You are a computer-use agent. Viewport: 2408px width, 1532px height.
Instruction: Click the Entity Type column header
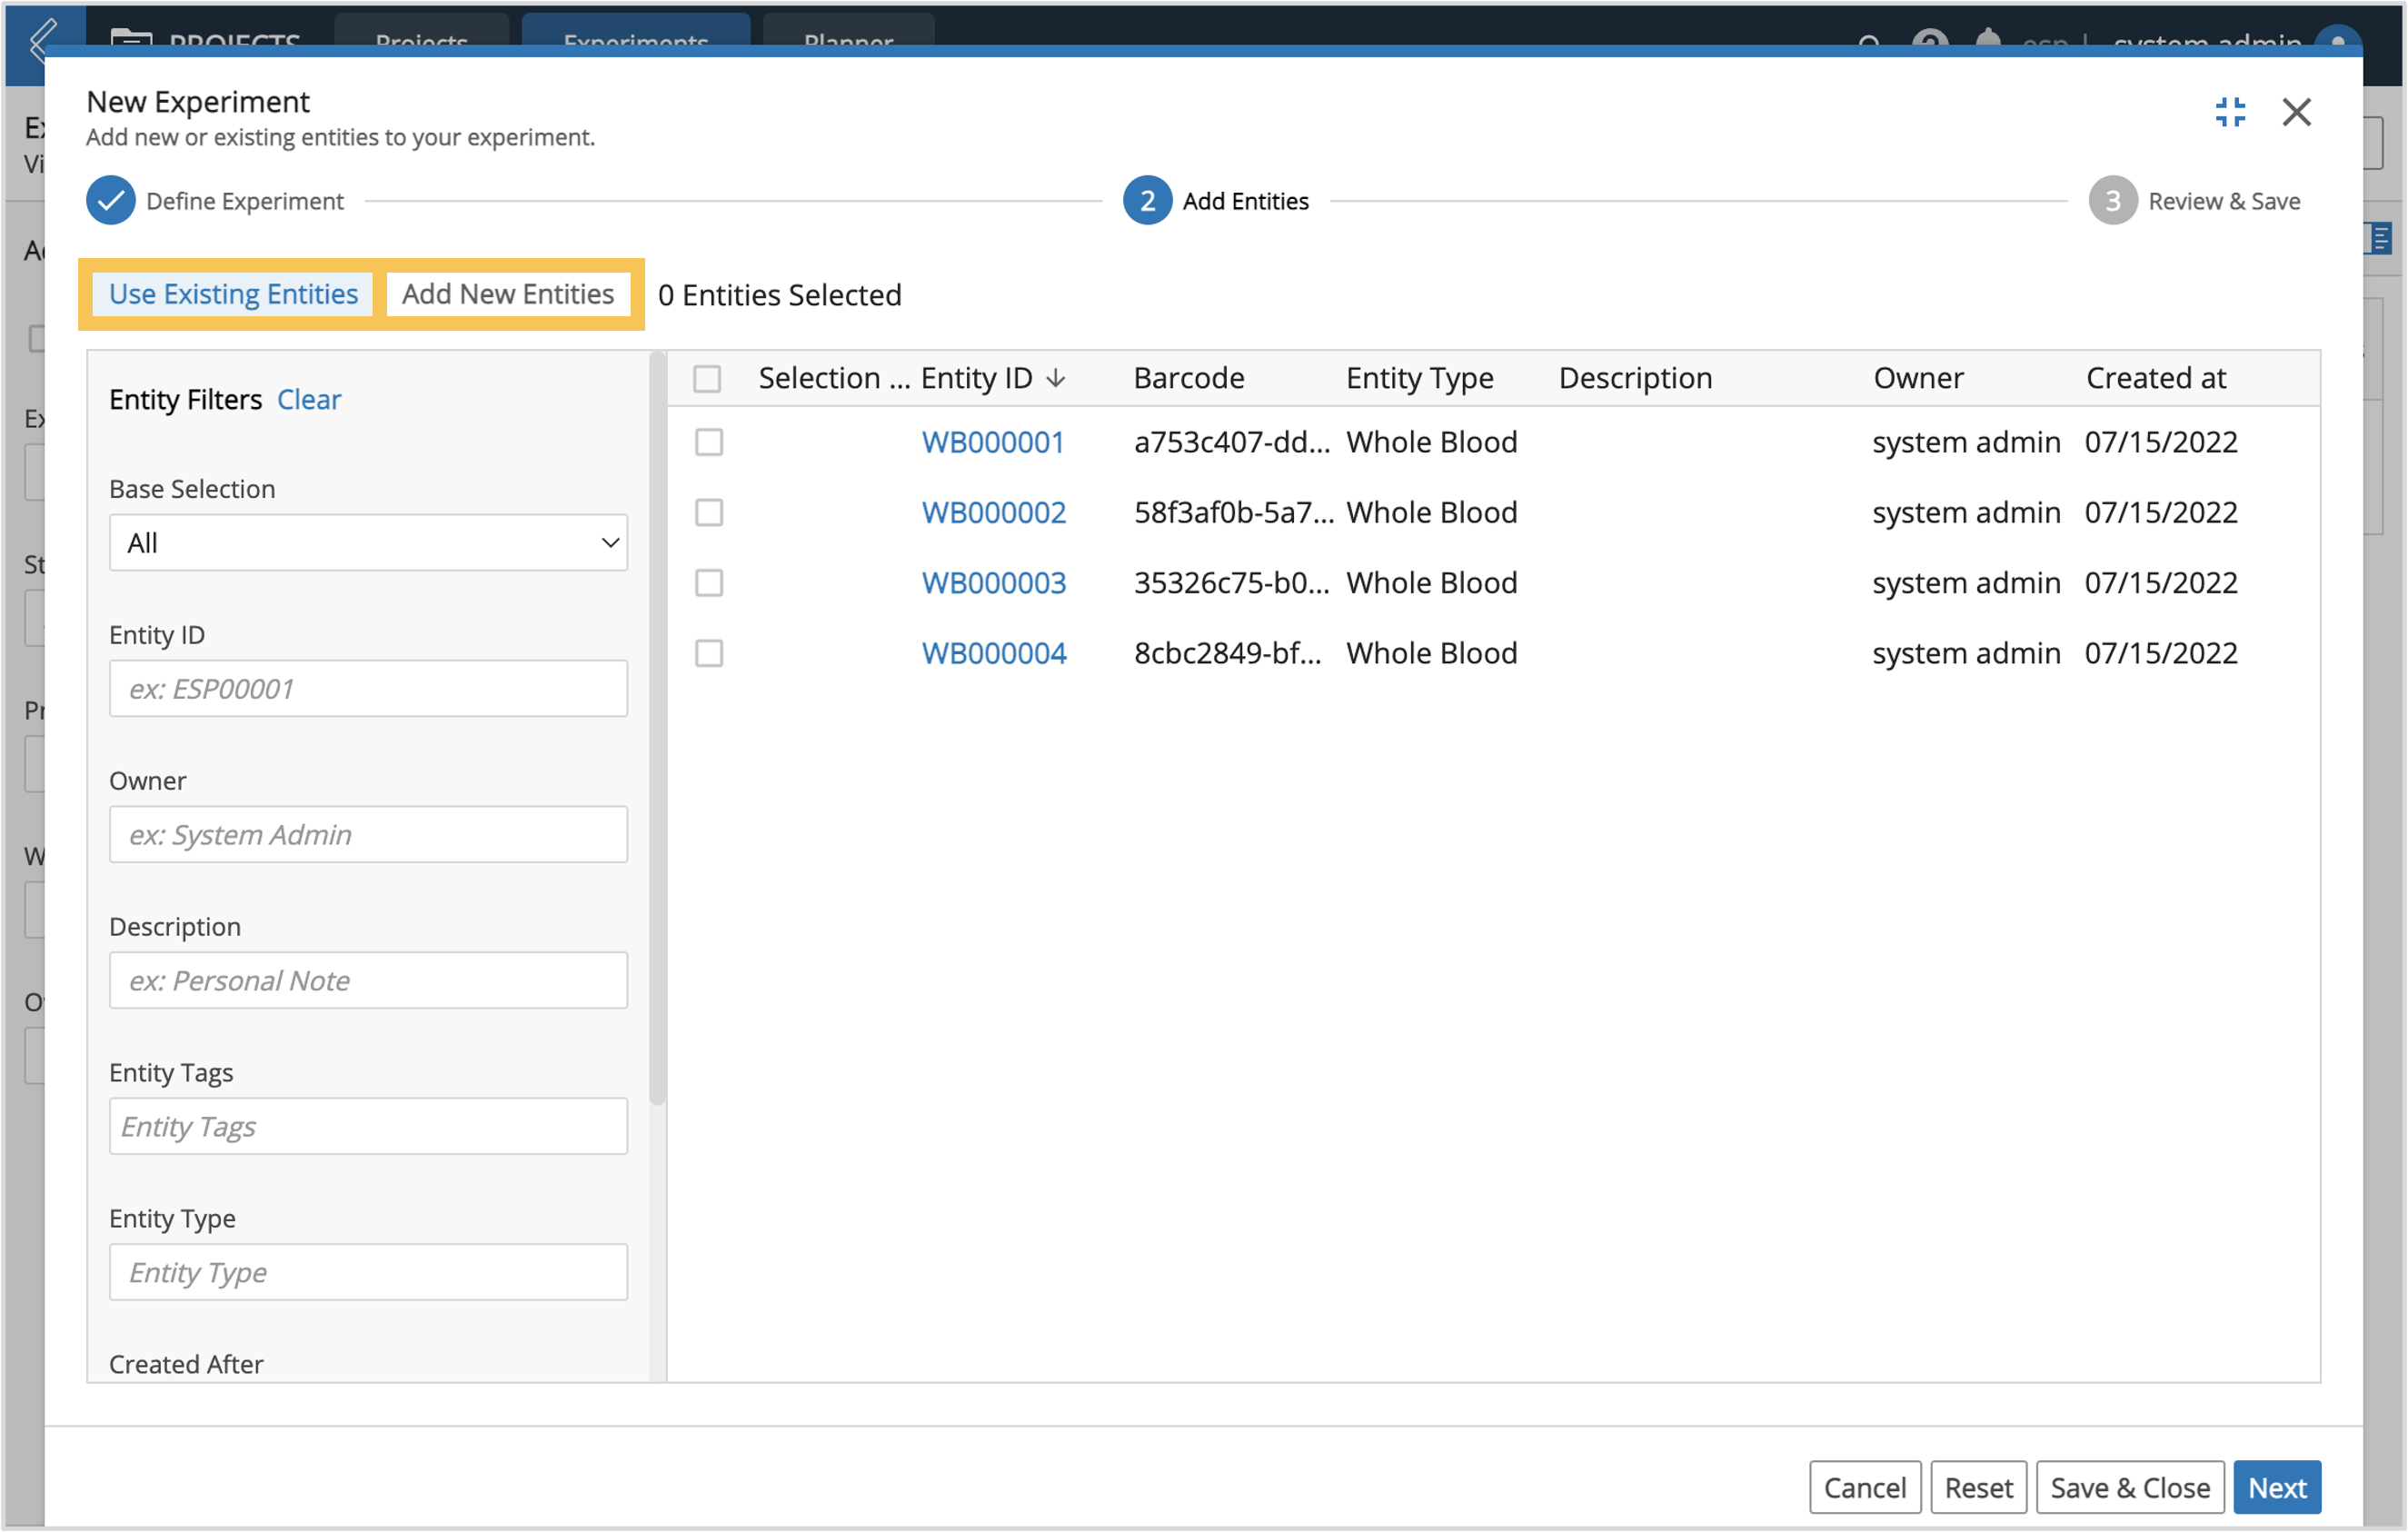click(x=1420, y=378)
